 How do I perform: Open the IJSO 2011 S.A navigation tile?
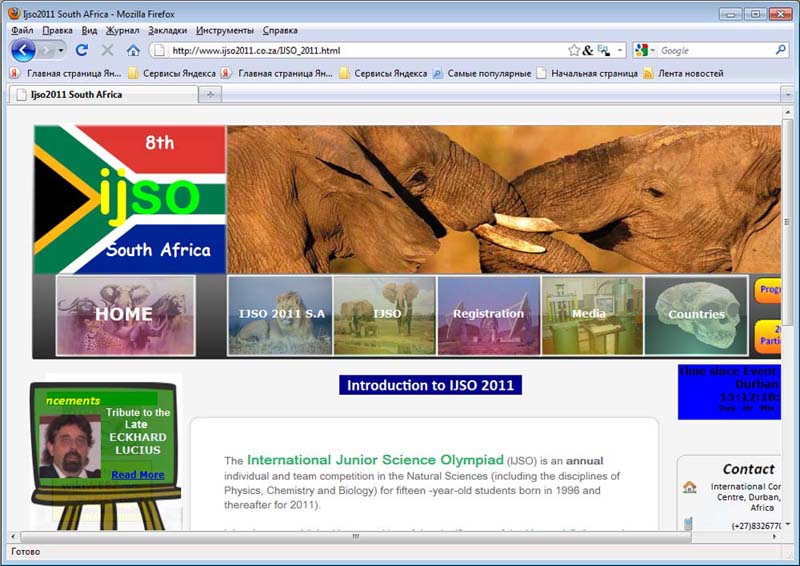[280, 315]
